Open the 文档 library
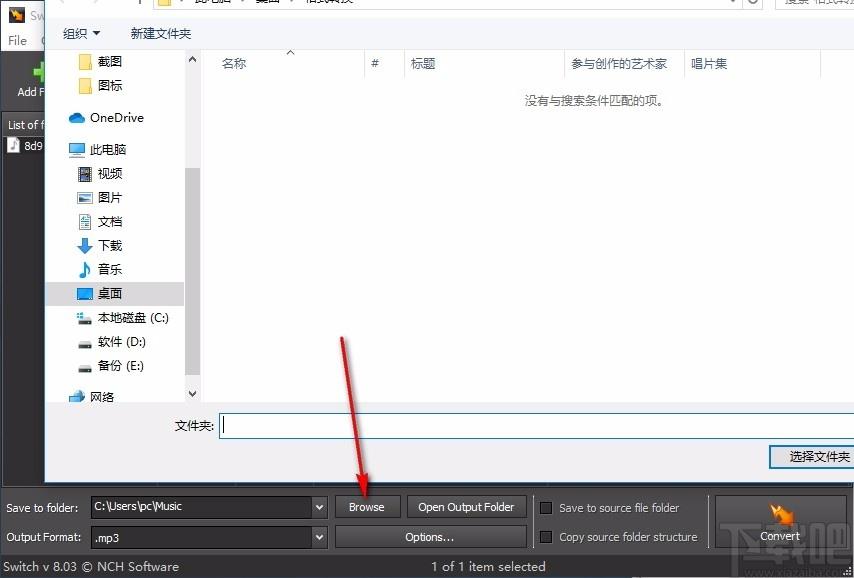The image size is (854, 578). pyautogui.click(x=109, y=222)
